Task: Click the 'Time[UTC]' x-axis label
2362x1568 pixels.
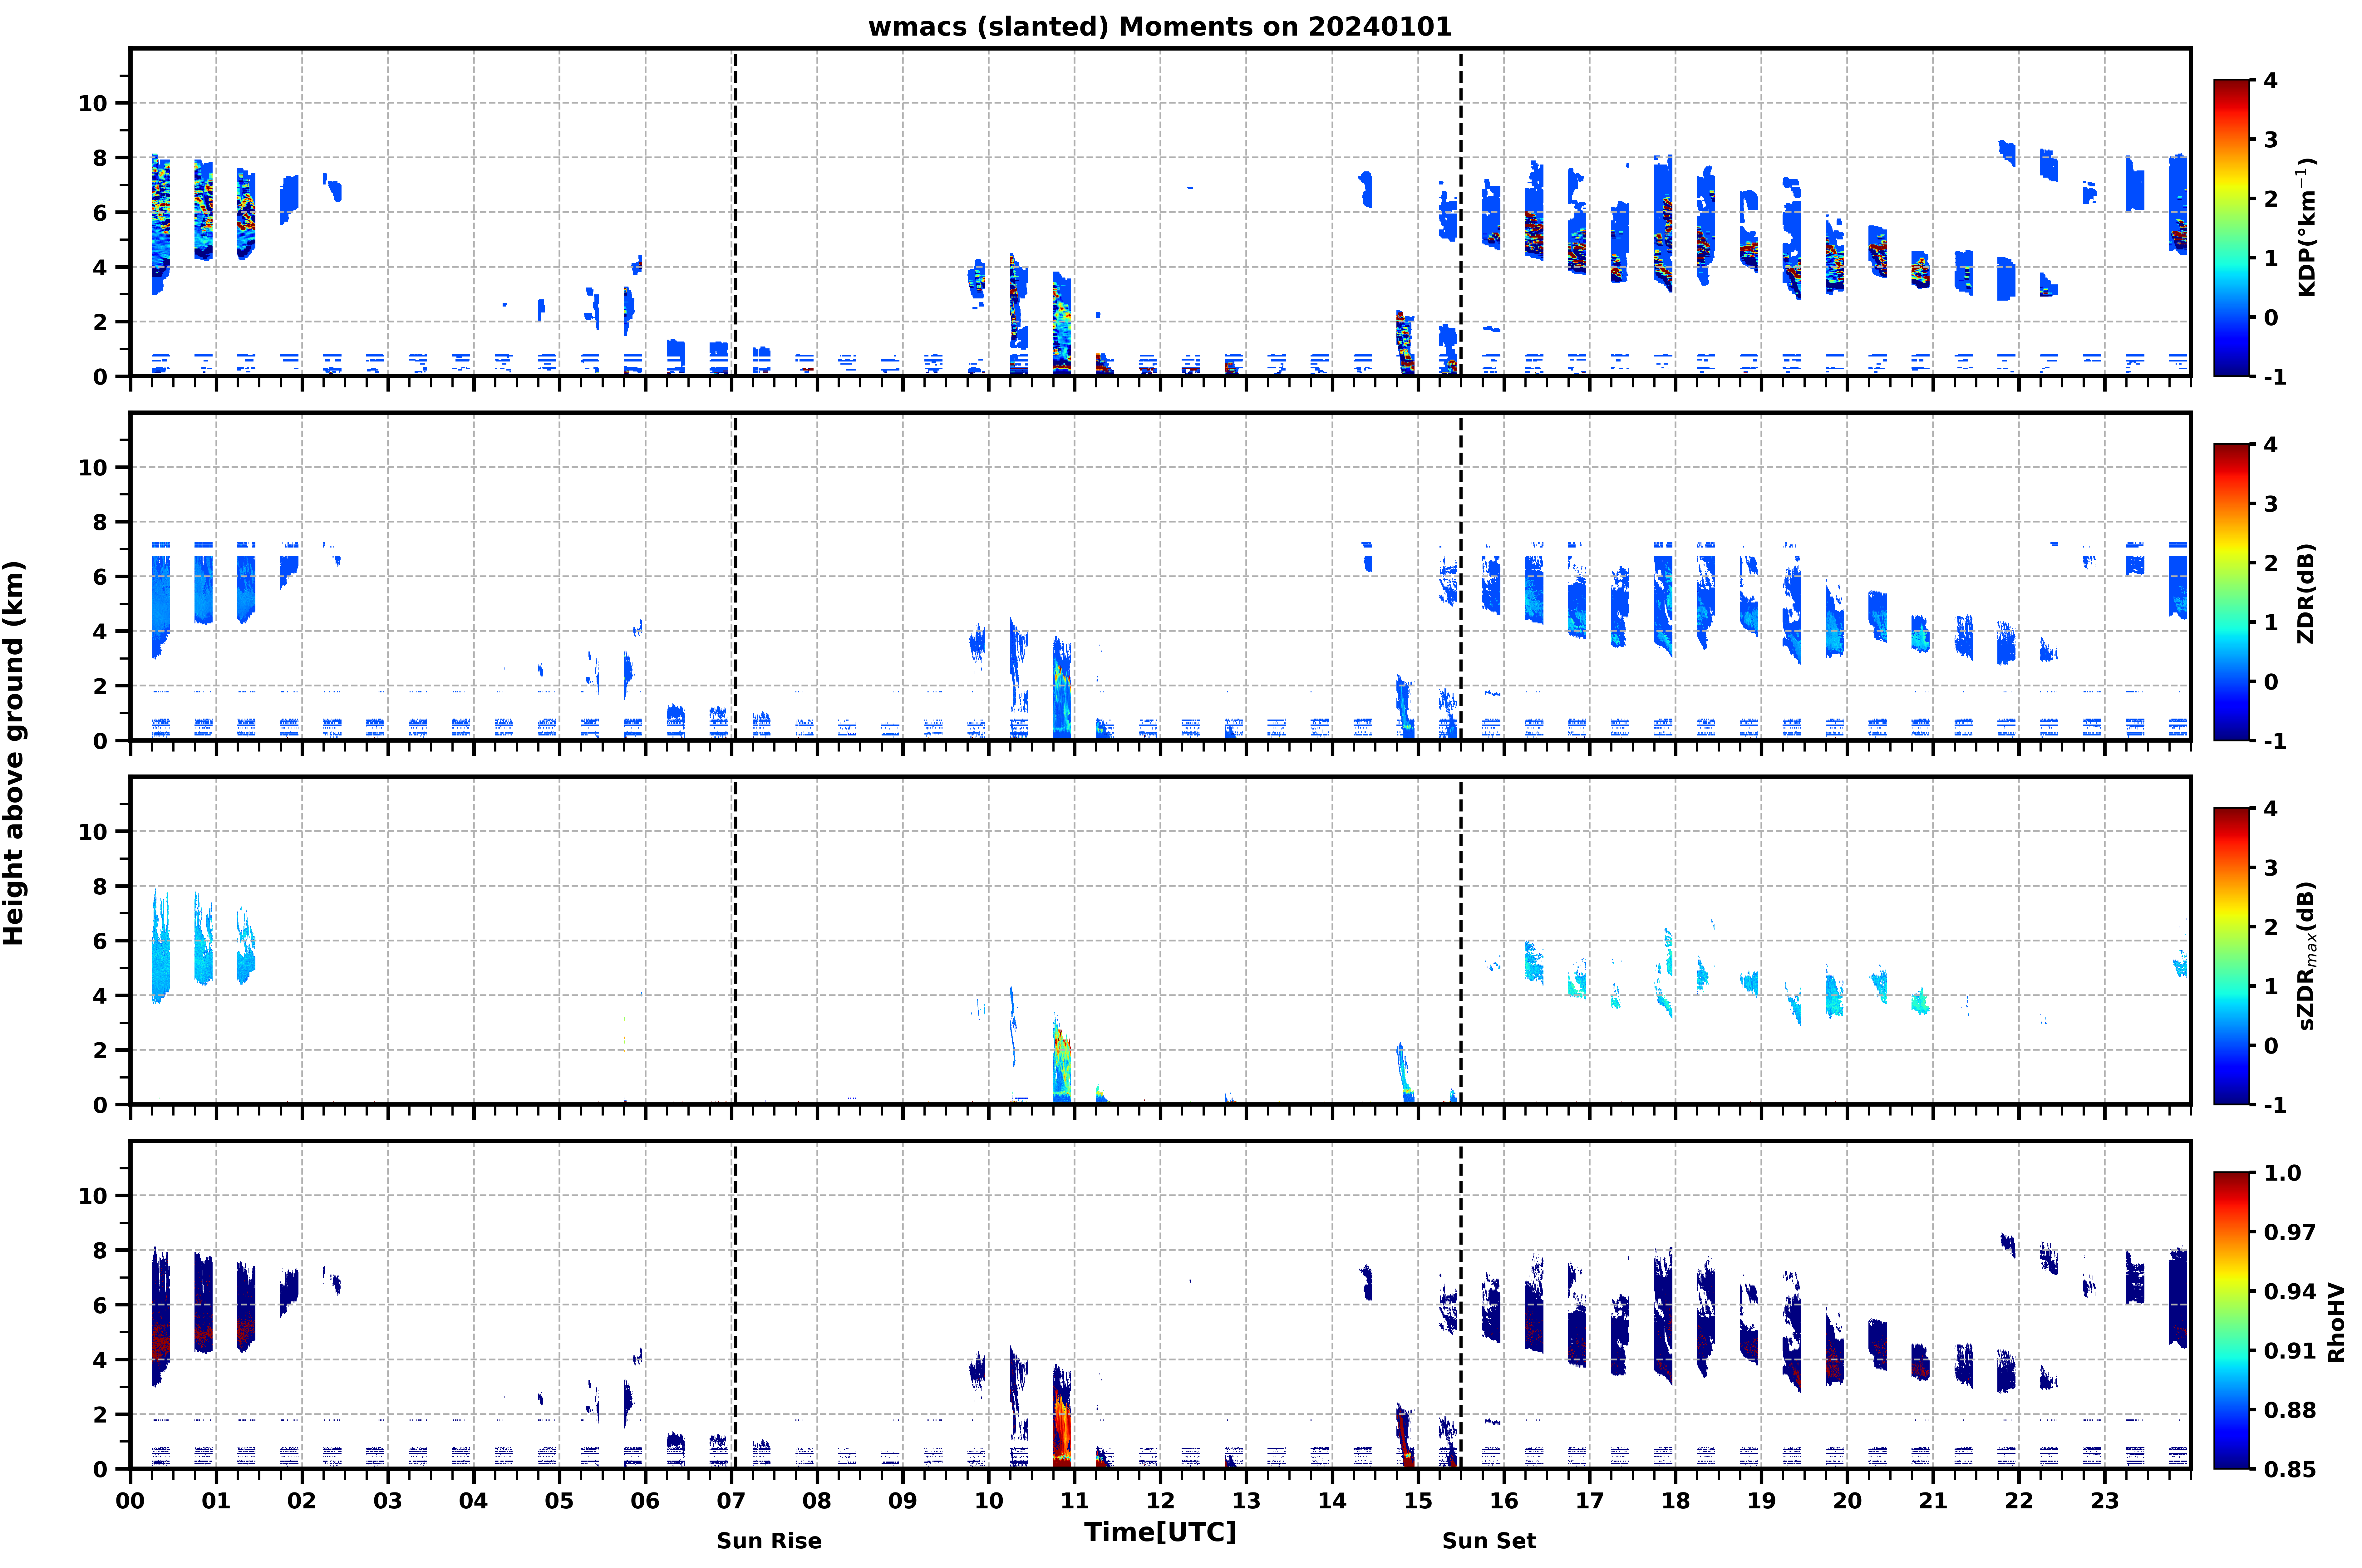Action: [1160, 1532]
